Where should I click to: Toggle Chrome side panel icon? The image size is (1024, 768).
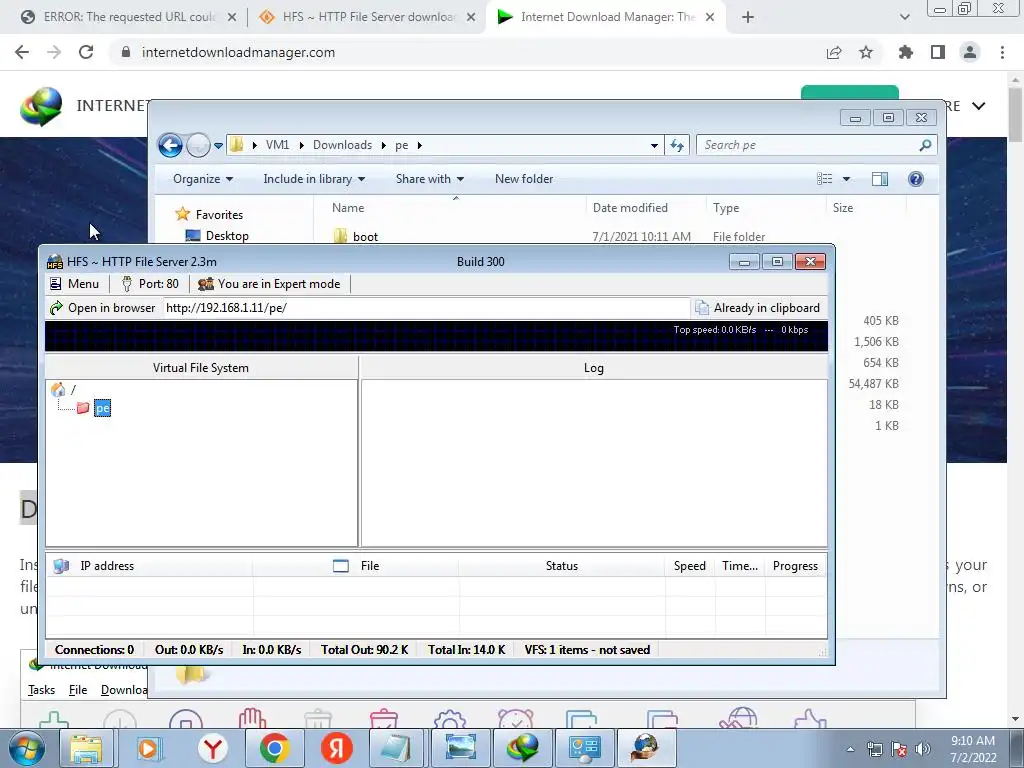938,52
